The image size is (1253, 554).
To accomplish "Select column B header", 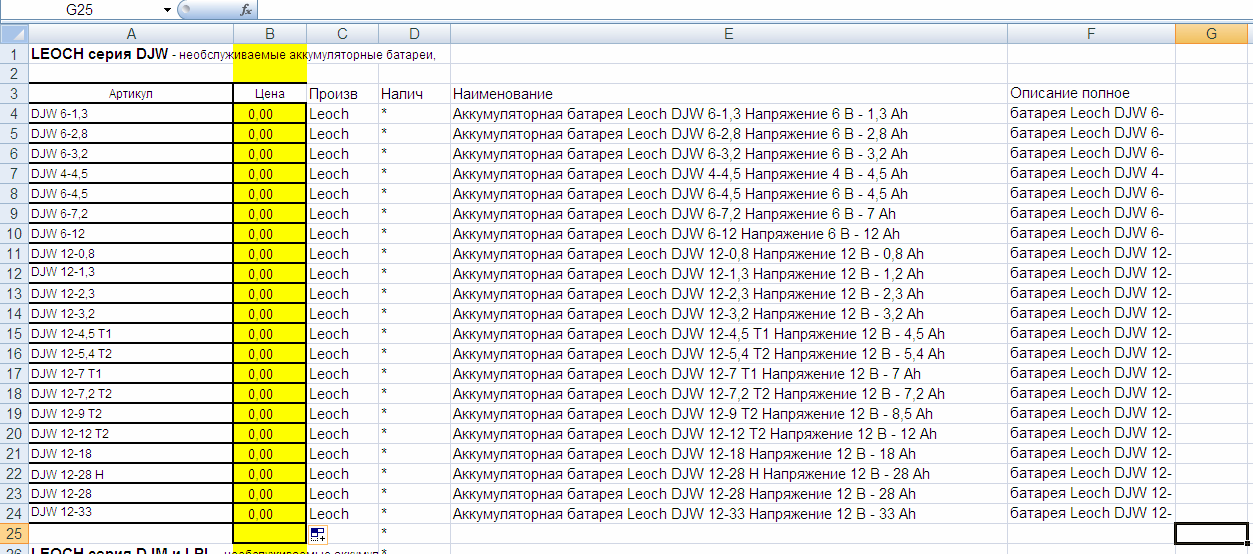I will coord(270,34).
